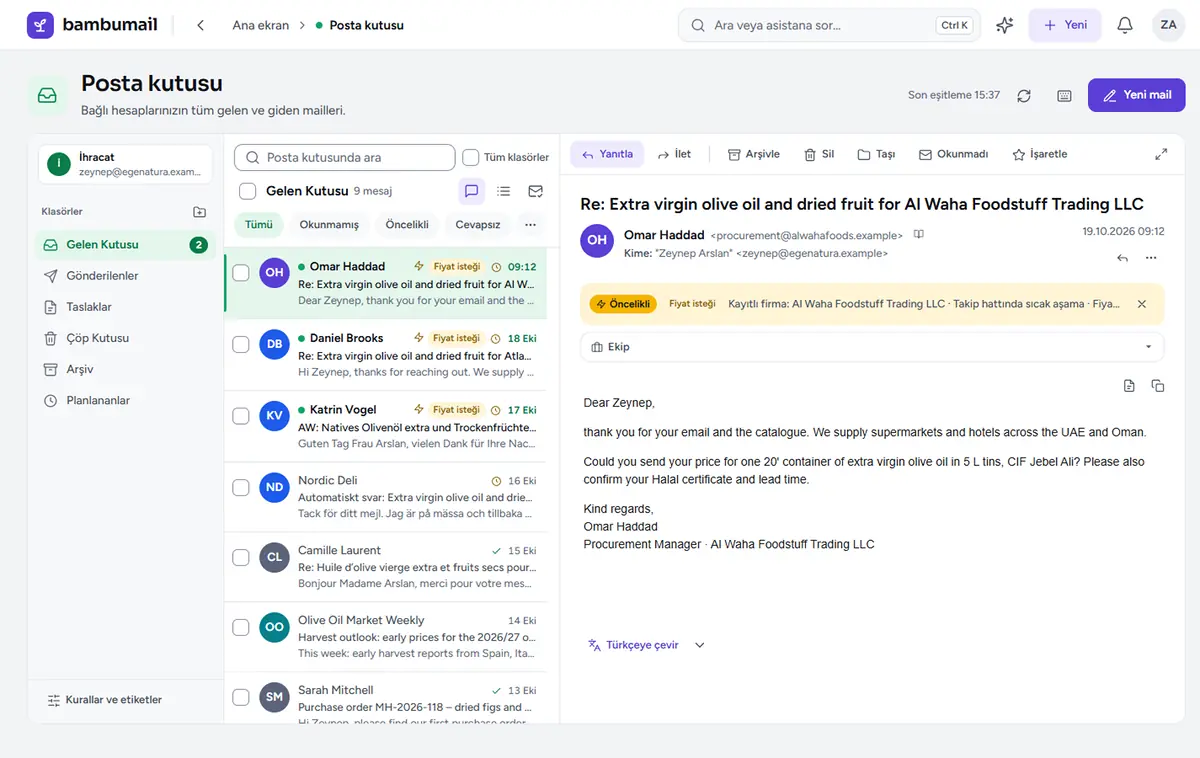
Task: Toggle the Tüm klasörler checkbox
Action: [471, 157]
